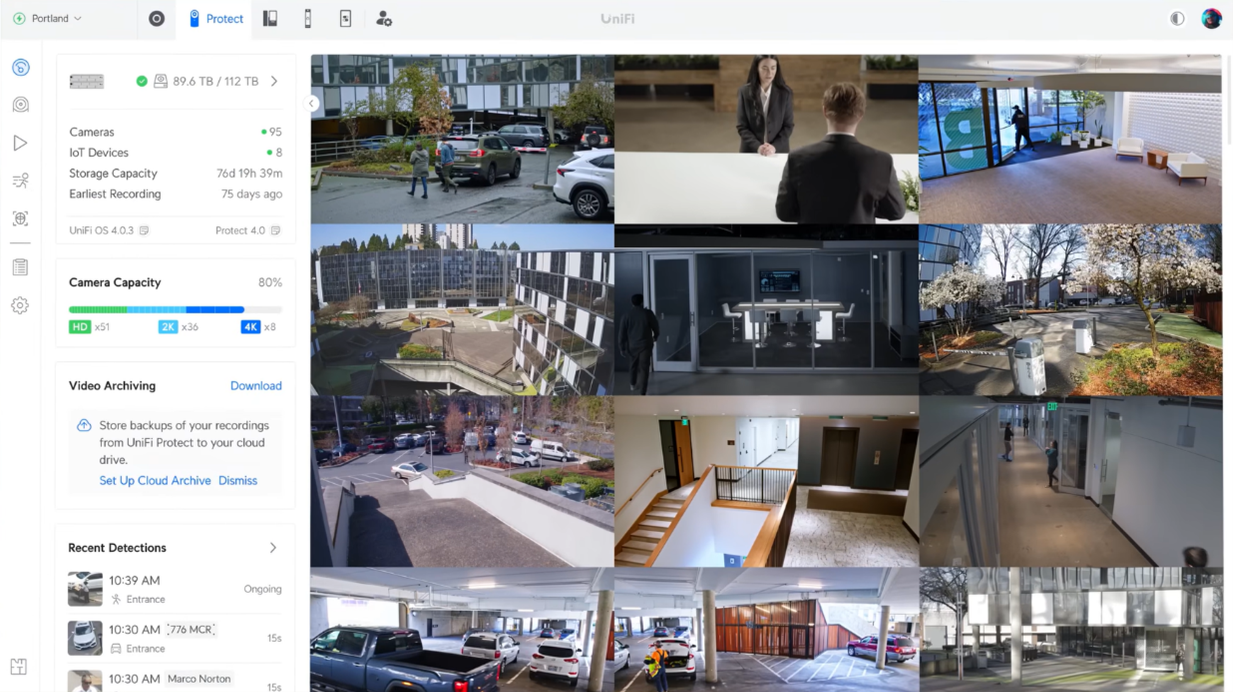Viewport: 1233px width, 692px height.
Task: Click the admin user settings icon
Action: point(383,19)
